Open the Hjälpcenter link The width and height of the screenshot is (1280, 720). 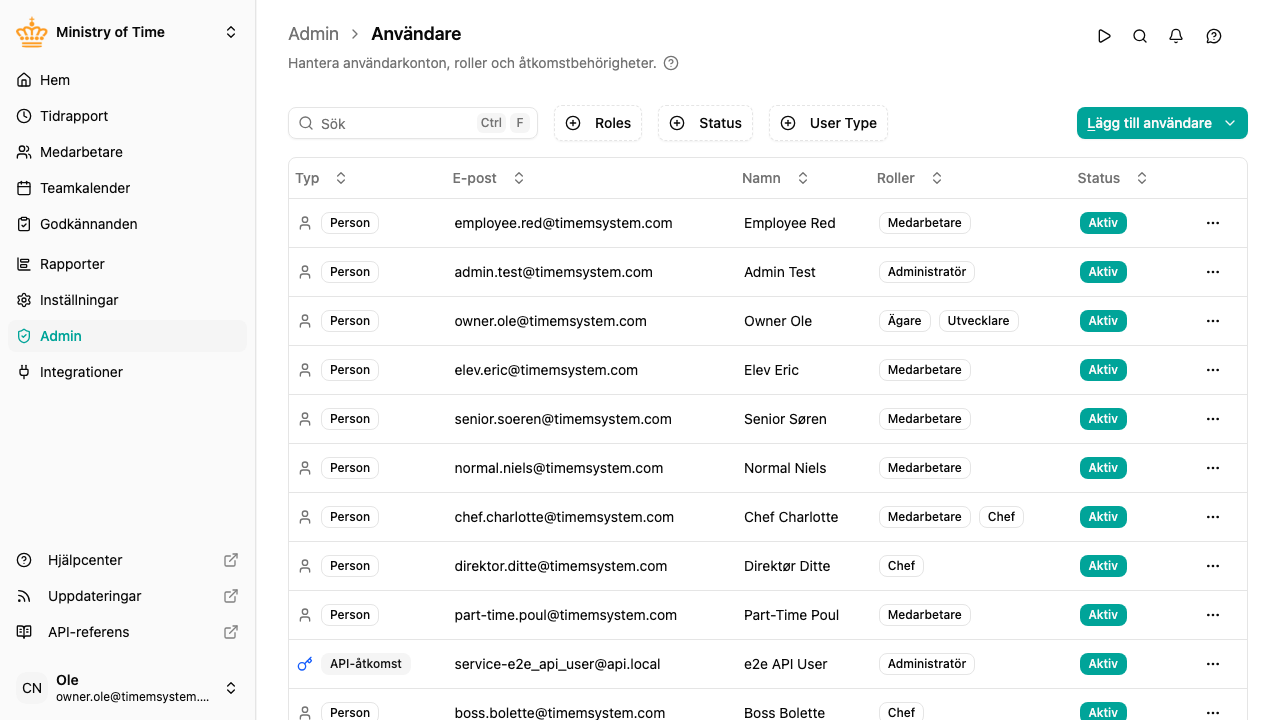click(x=127, y=560)
